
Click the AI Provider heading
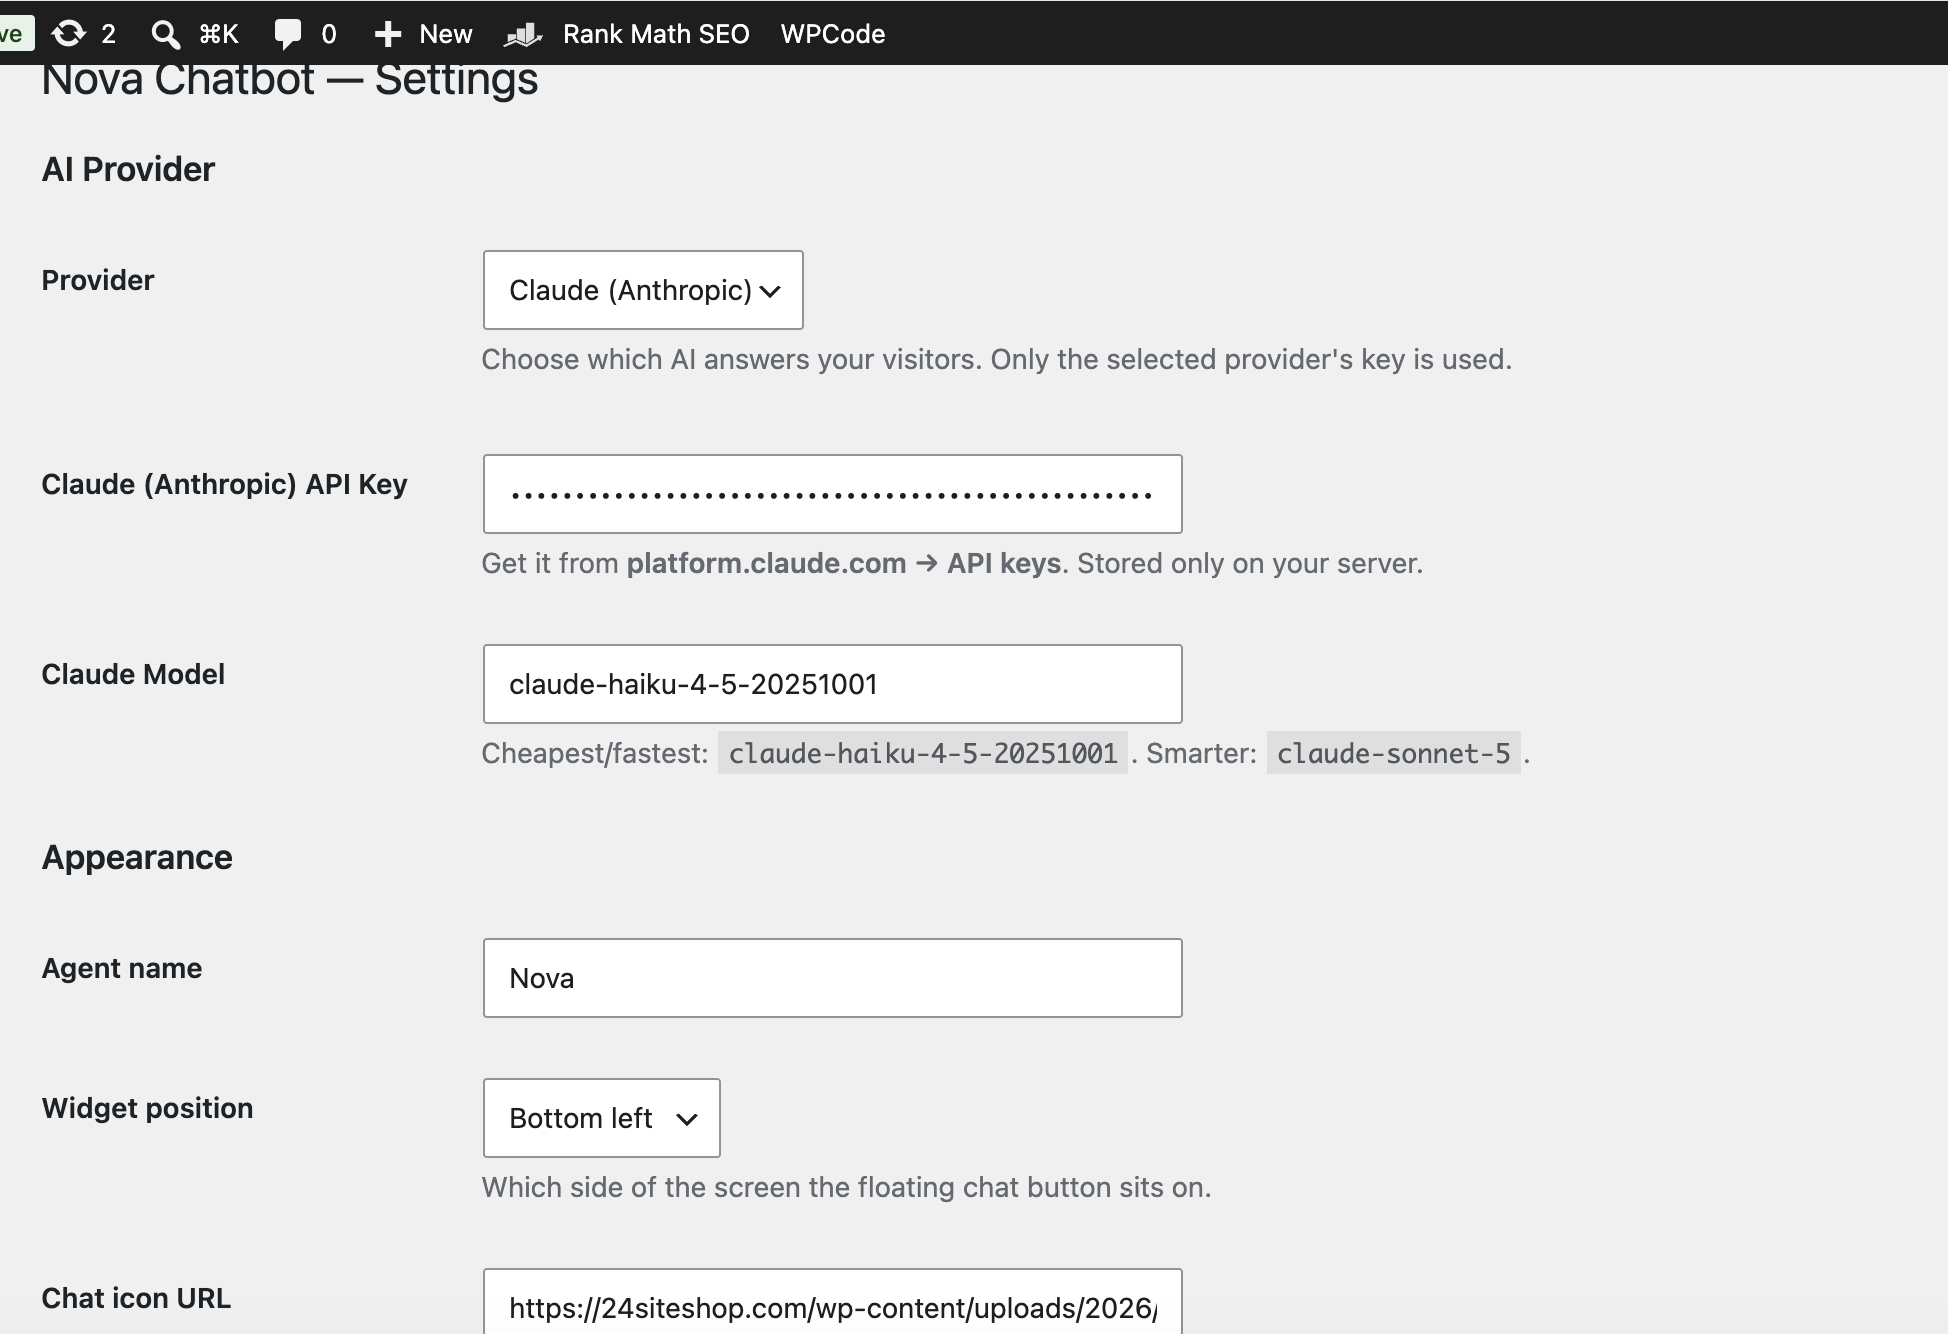tap(128, 169)
